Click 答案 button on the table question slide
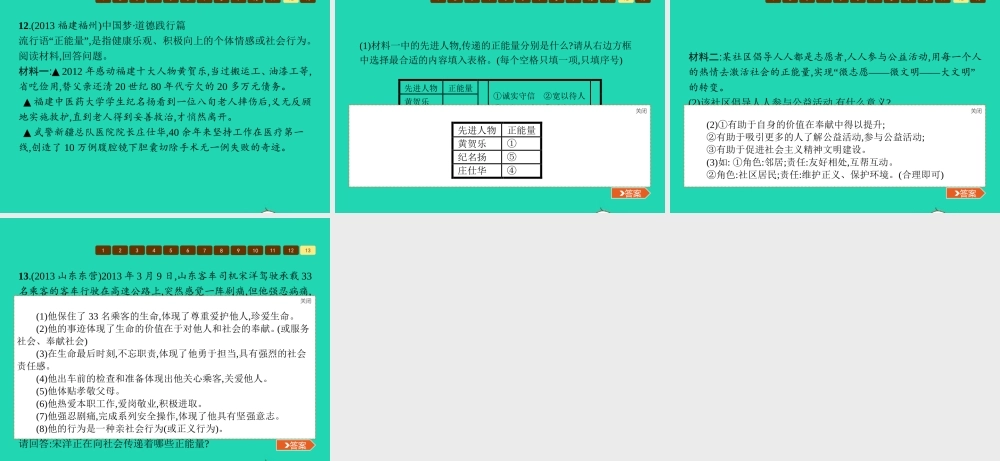 (x=630, y=193)
